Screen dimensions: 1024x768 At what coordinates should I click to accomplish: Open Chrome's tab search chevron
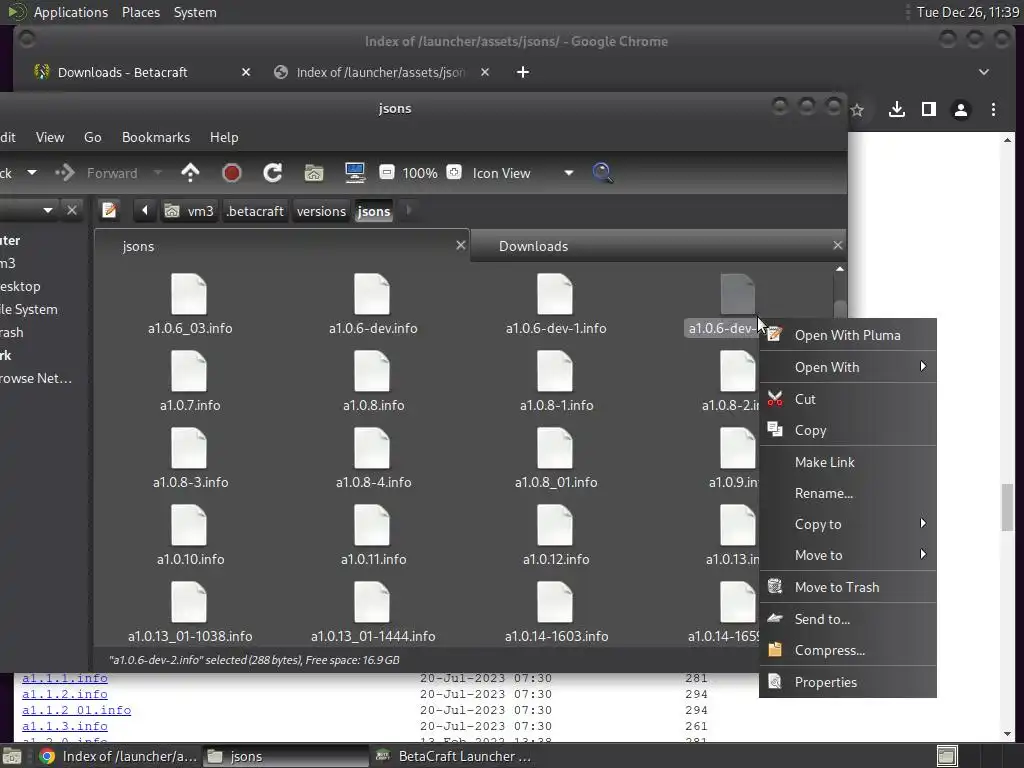click(x=984, y=72)
